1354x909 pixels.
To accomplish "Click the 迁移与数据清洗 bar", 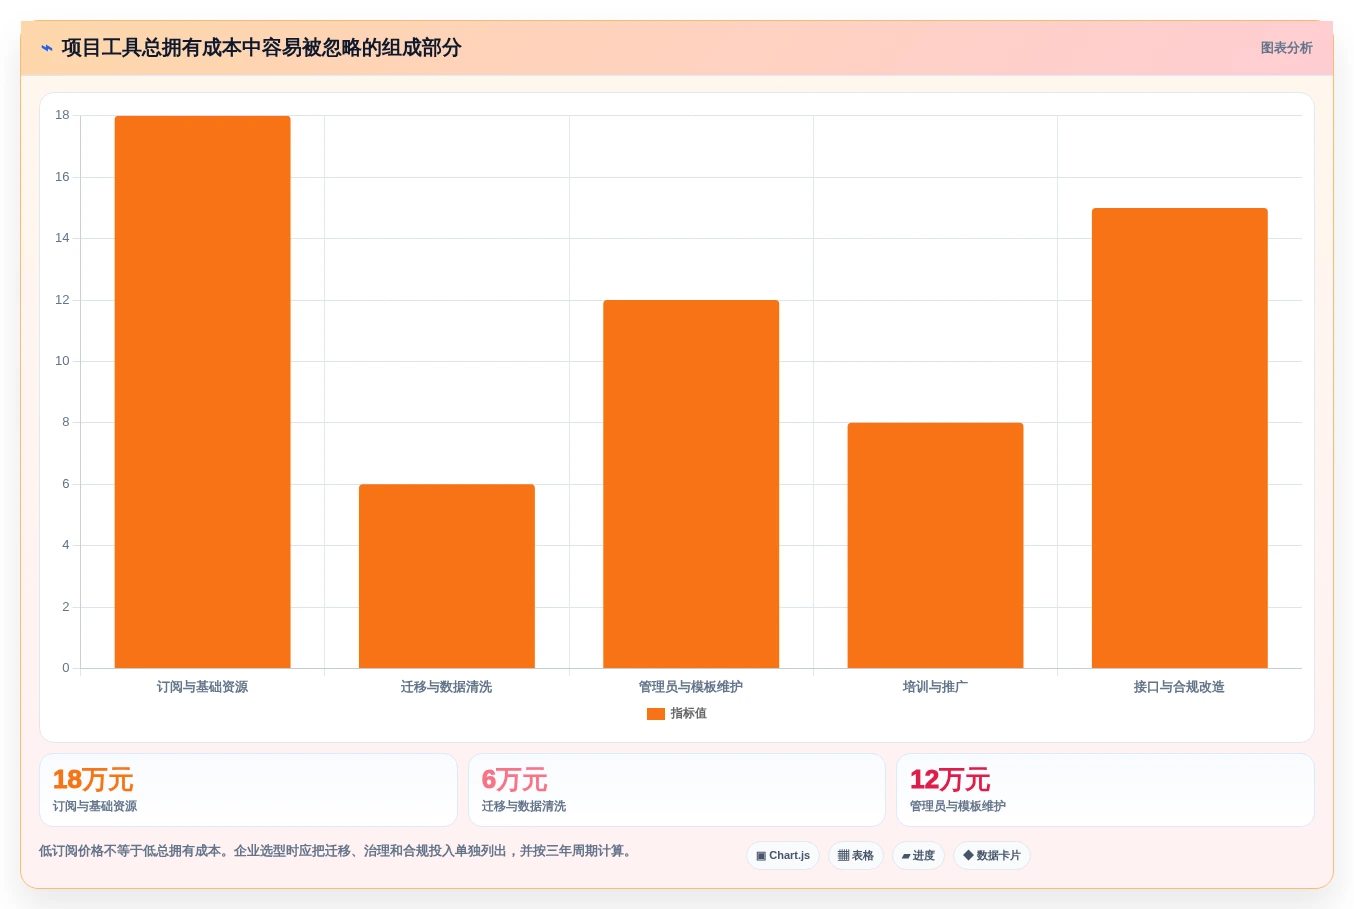I will [x=447, y=576].
